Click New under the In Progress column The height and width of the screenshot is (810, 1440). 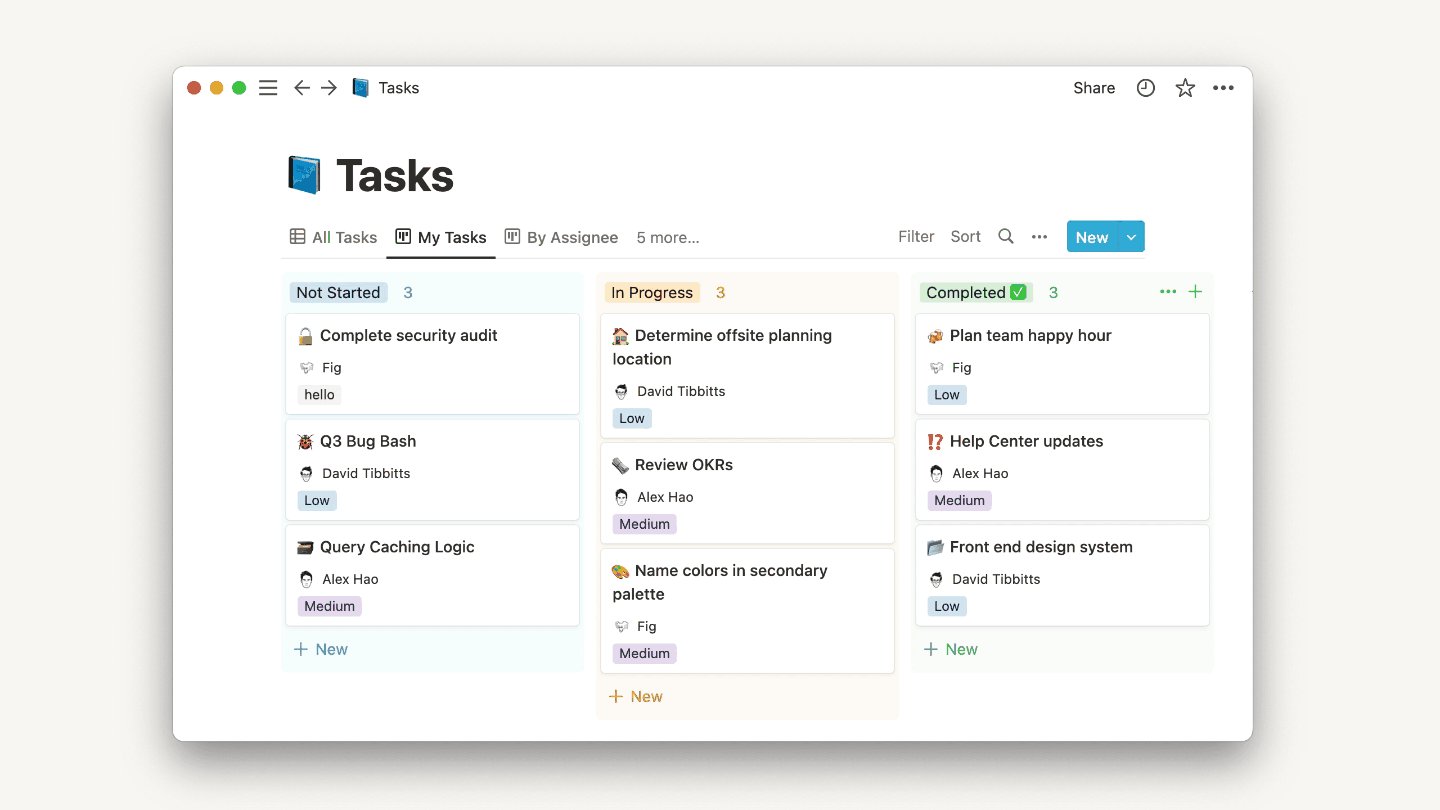pyautogui.click(x=636, y=696)
